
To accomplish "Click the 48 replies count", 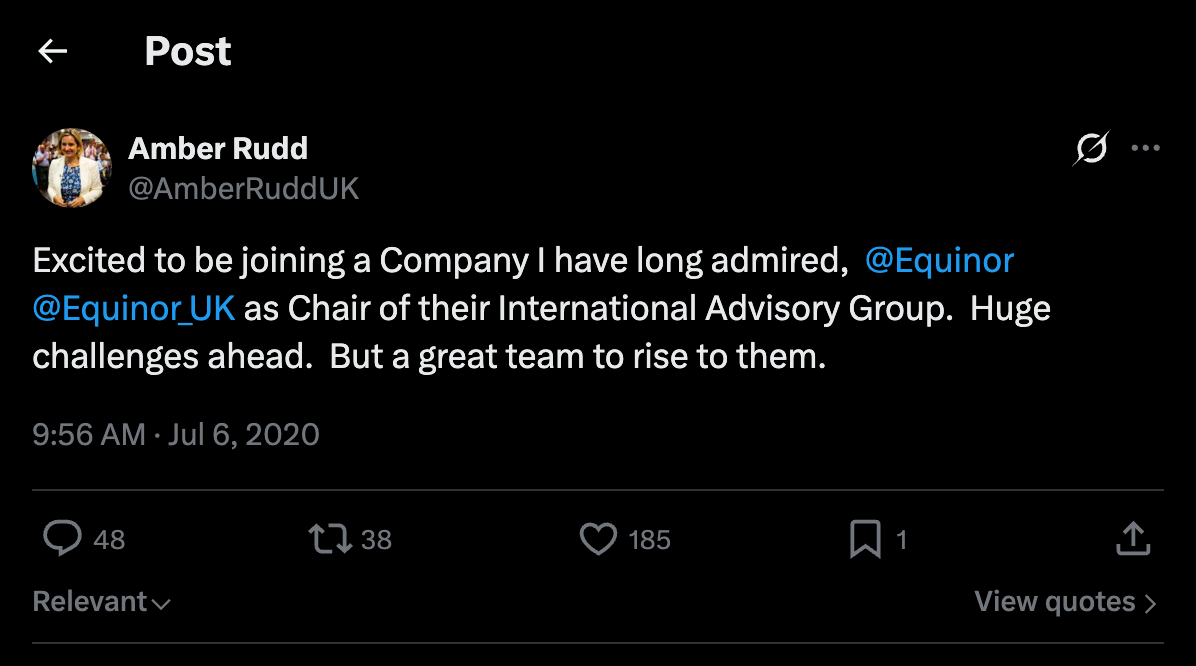I will [x=109, y=540].
